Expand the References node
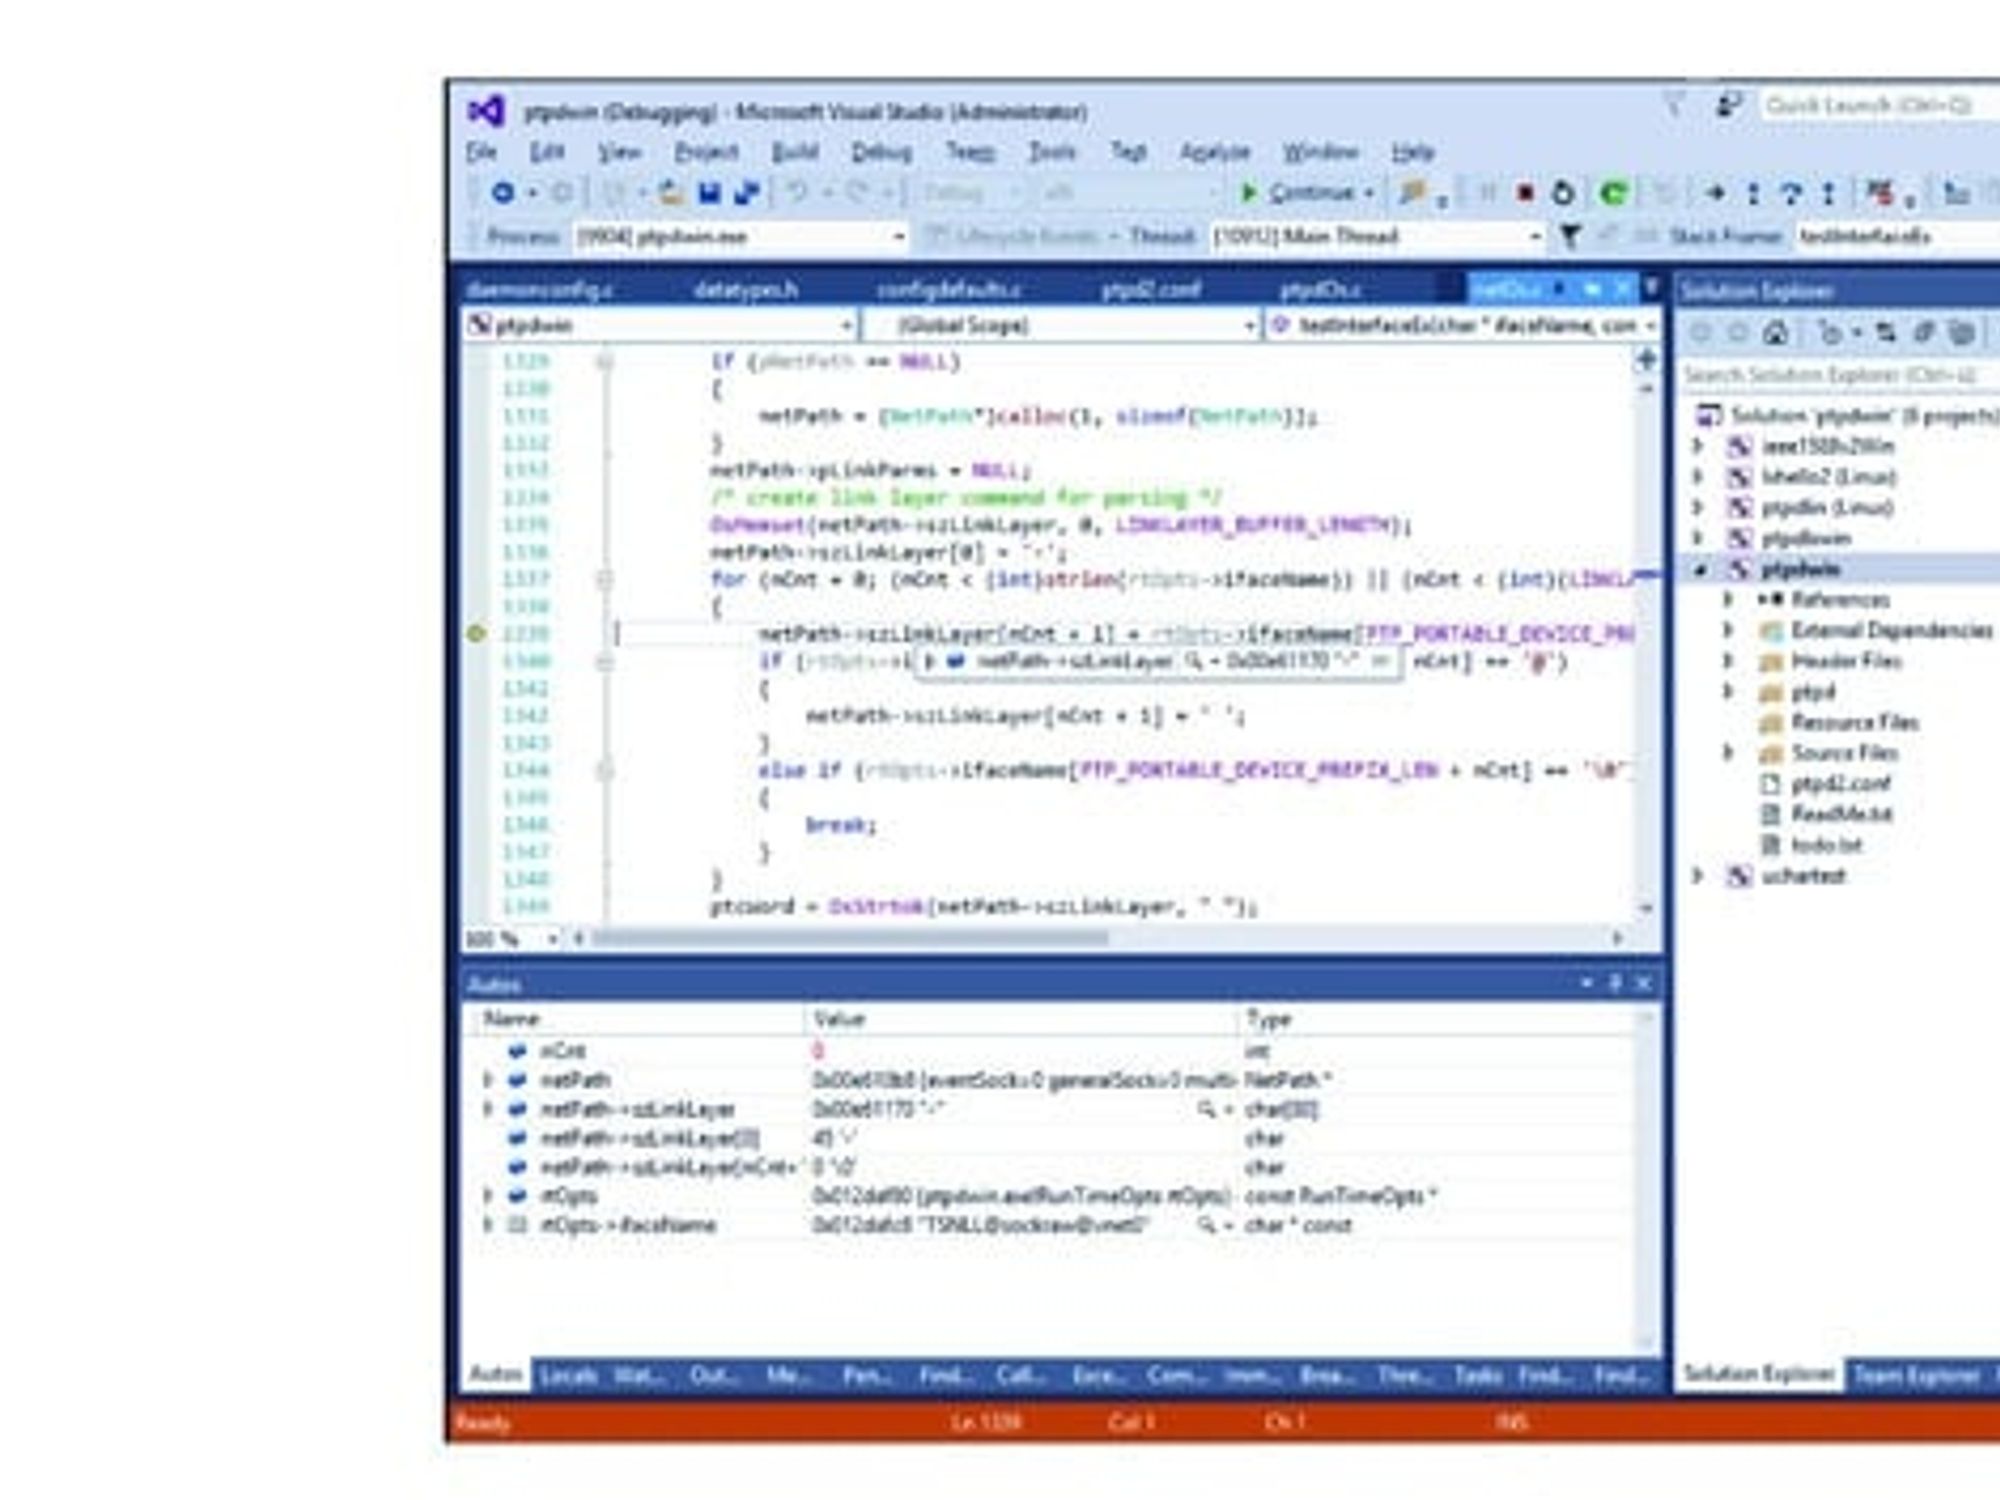The image size is (2000, 1500). tap(1727, 599)
